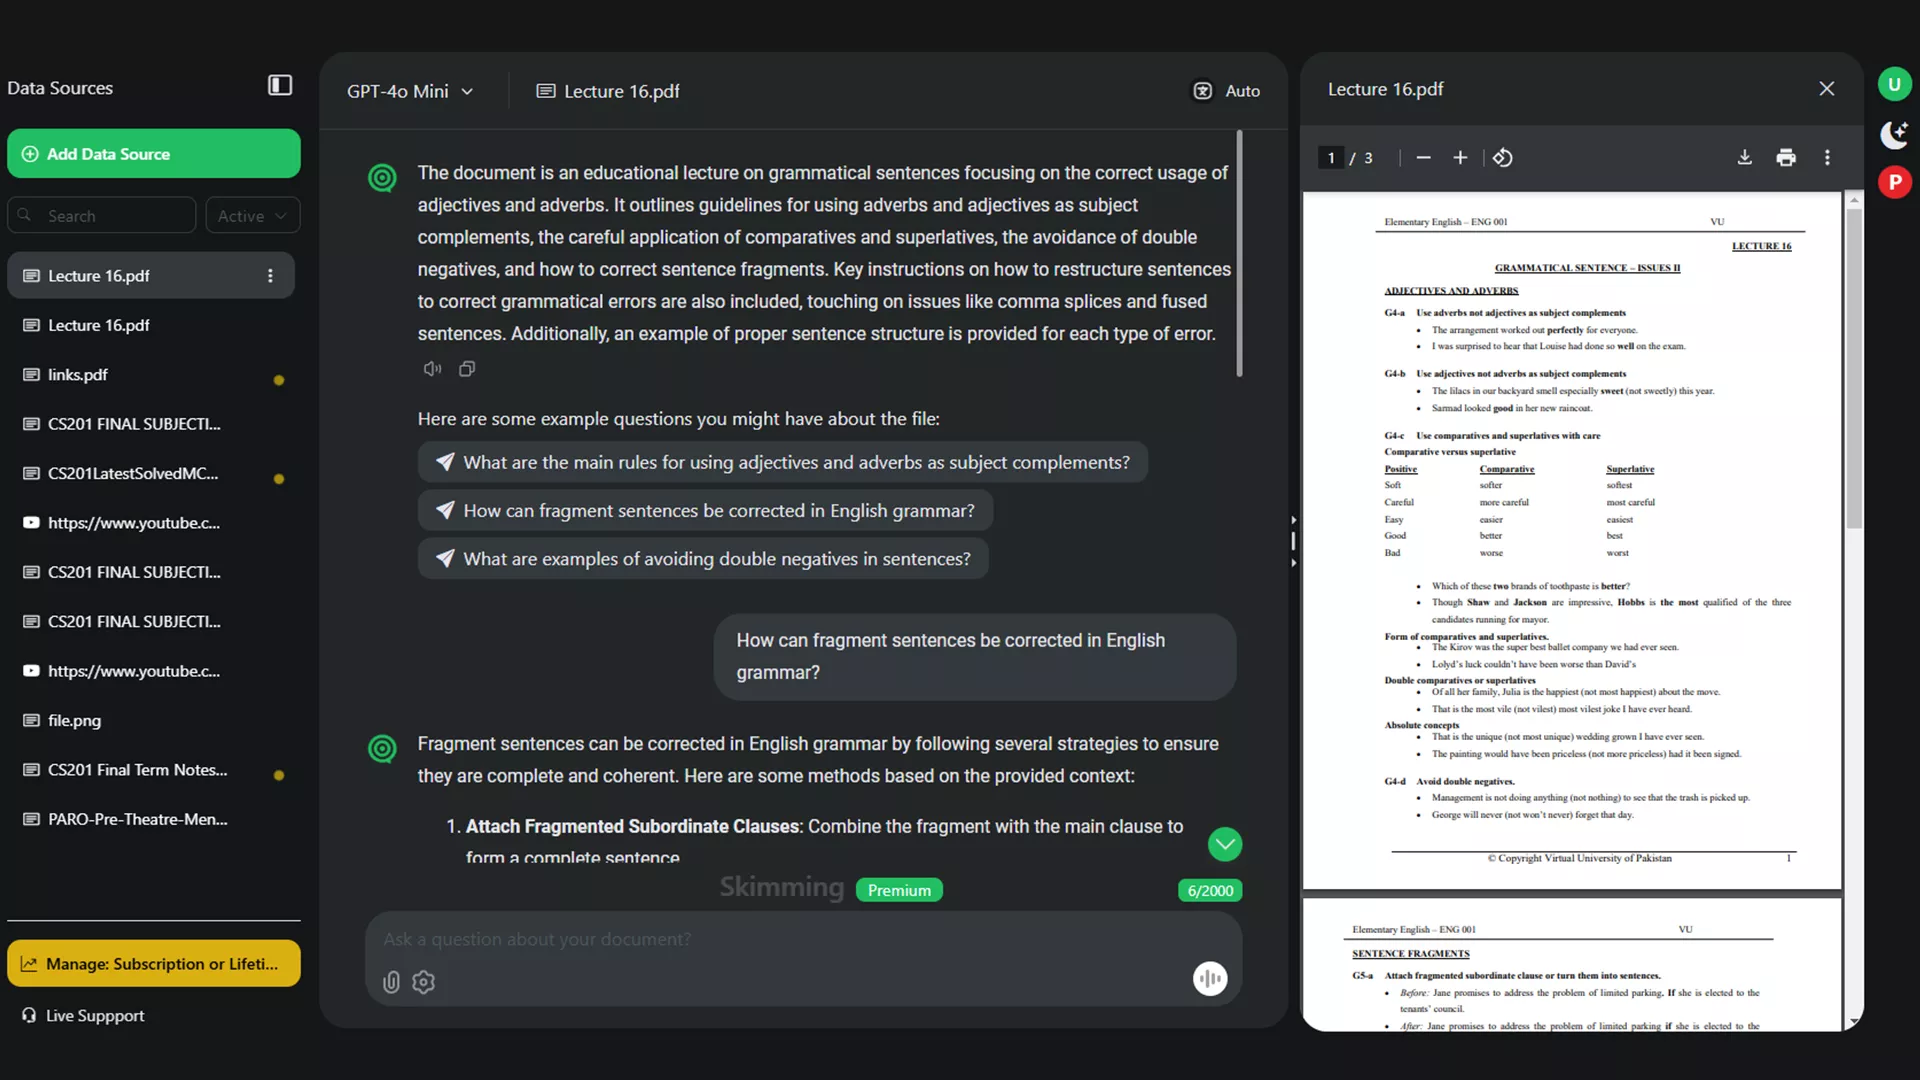This screenshot has height=1080, width=1920.
Task: Collapse the Data Sources sidebar panel
Action: click(280, 86)
